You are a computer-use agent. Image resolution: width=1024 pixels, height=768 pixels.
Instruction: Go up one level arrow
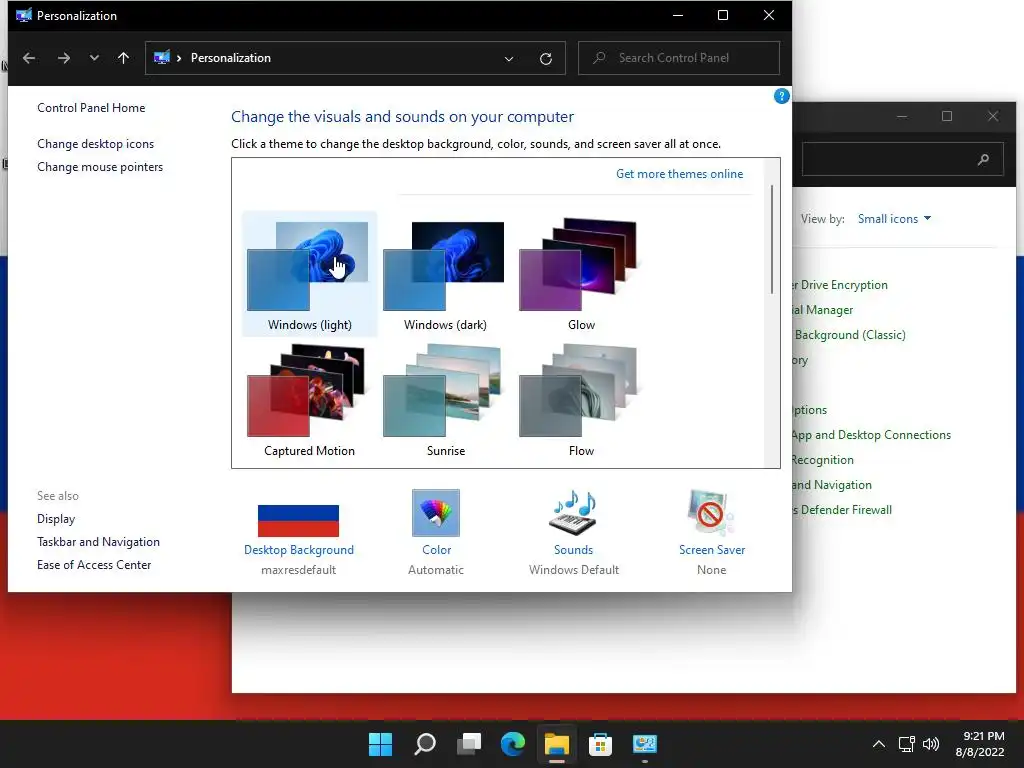[123, 58]
